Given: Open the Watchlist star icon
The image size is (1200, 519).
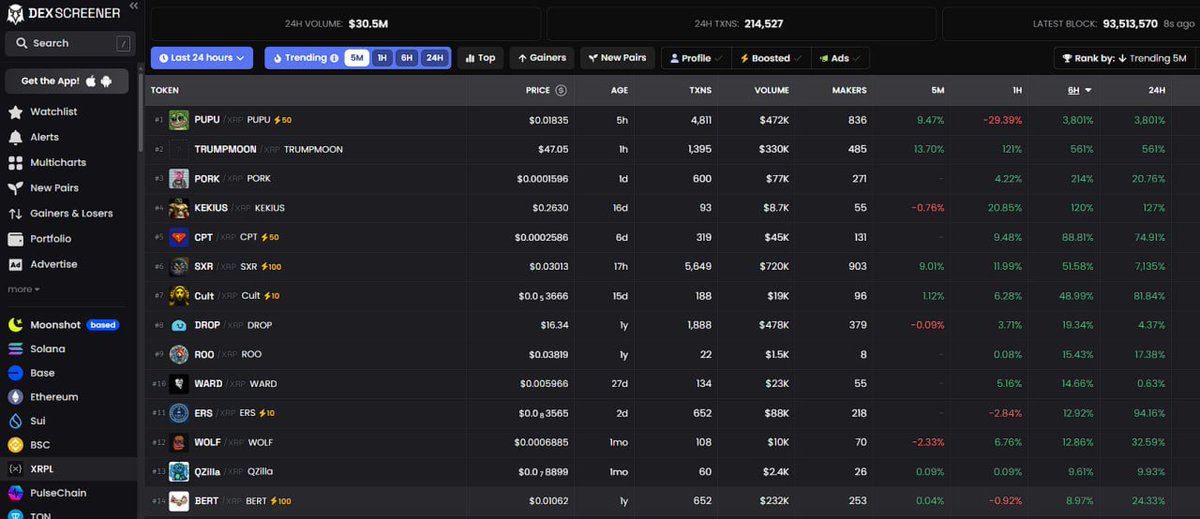Looking at the screenshot, I should click(x=15, y=112).
